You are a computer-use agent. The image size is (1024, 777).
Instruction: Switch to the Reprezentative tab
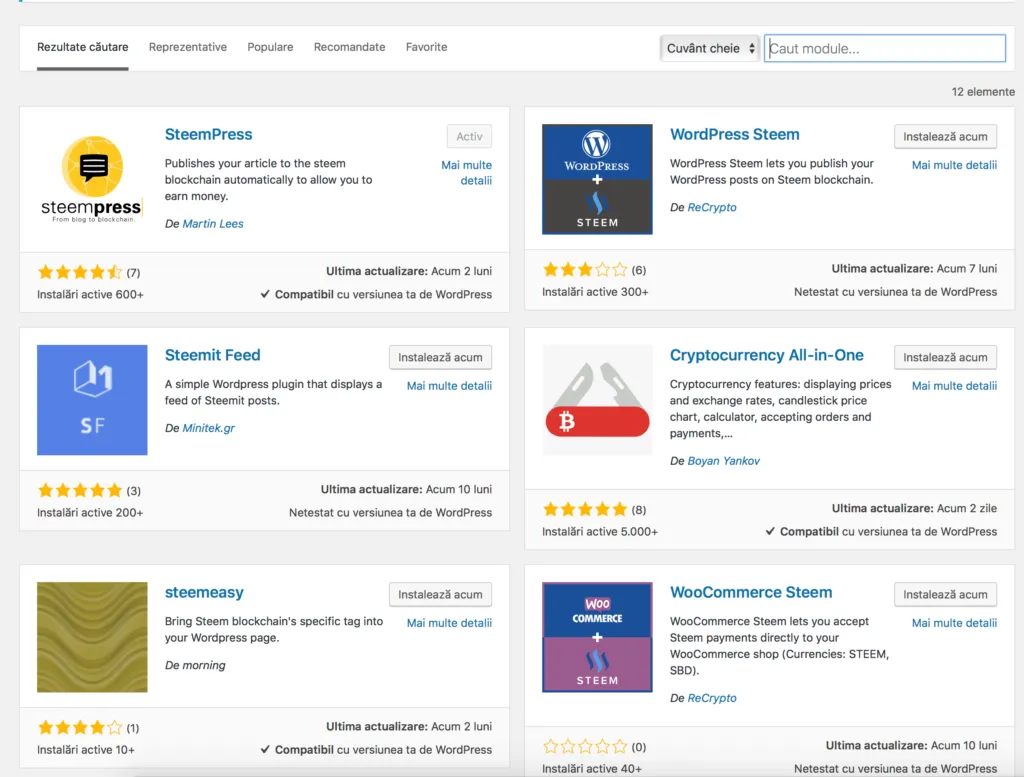coord(187,47)
